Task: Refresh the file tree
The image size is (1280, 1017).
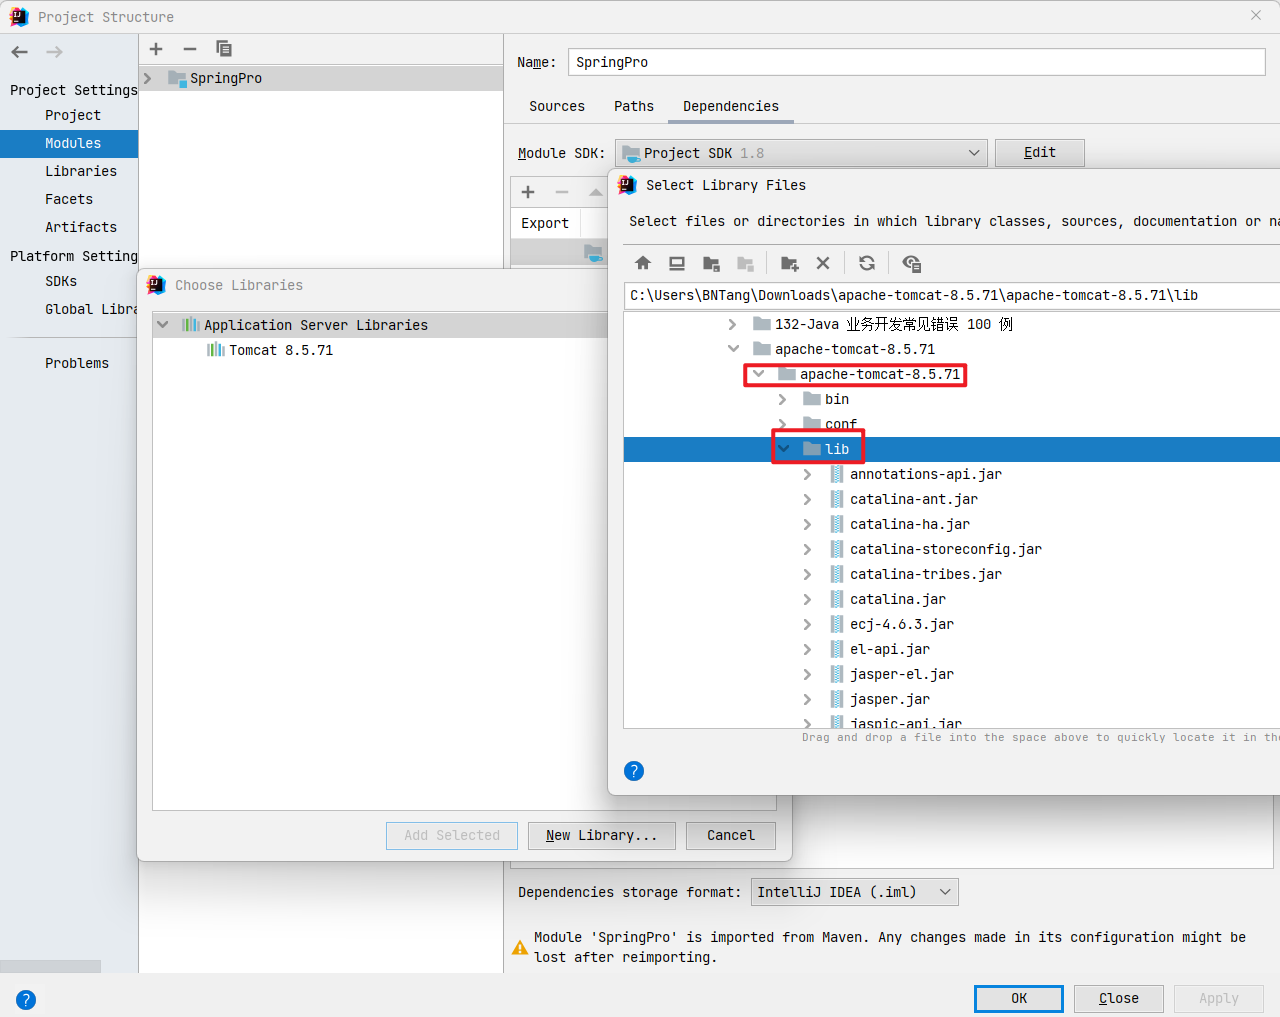Action: (867, 263)
